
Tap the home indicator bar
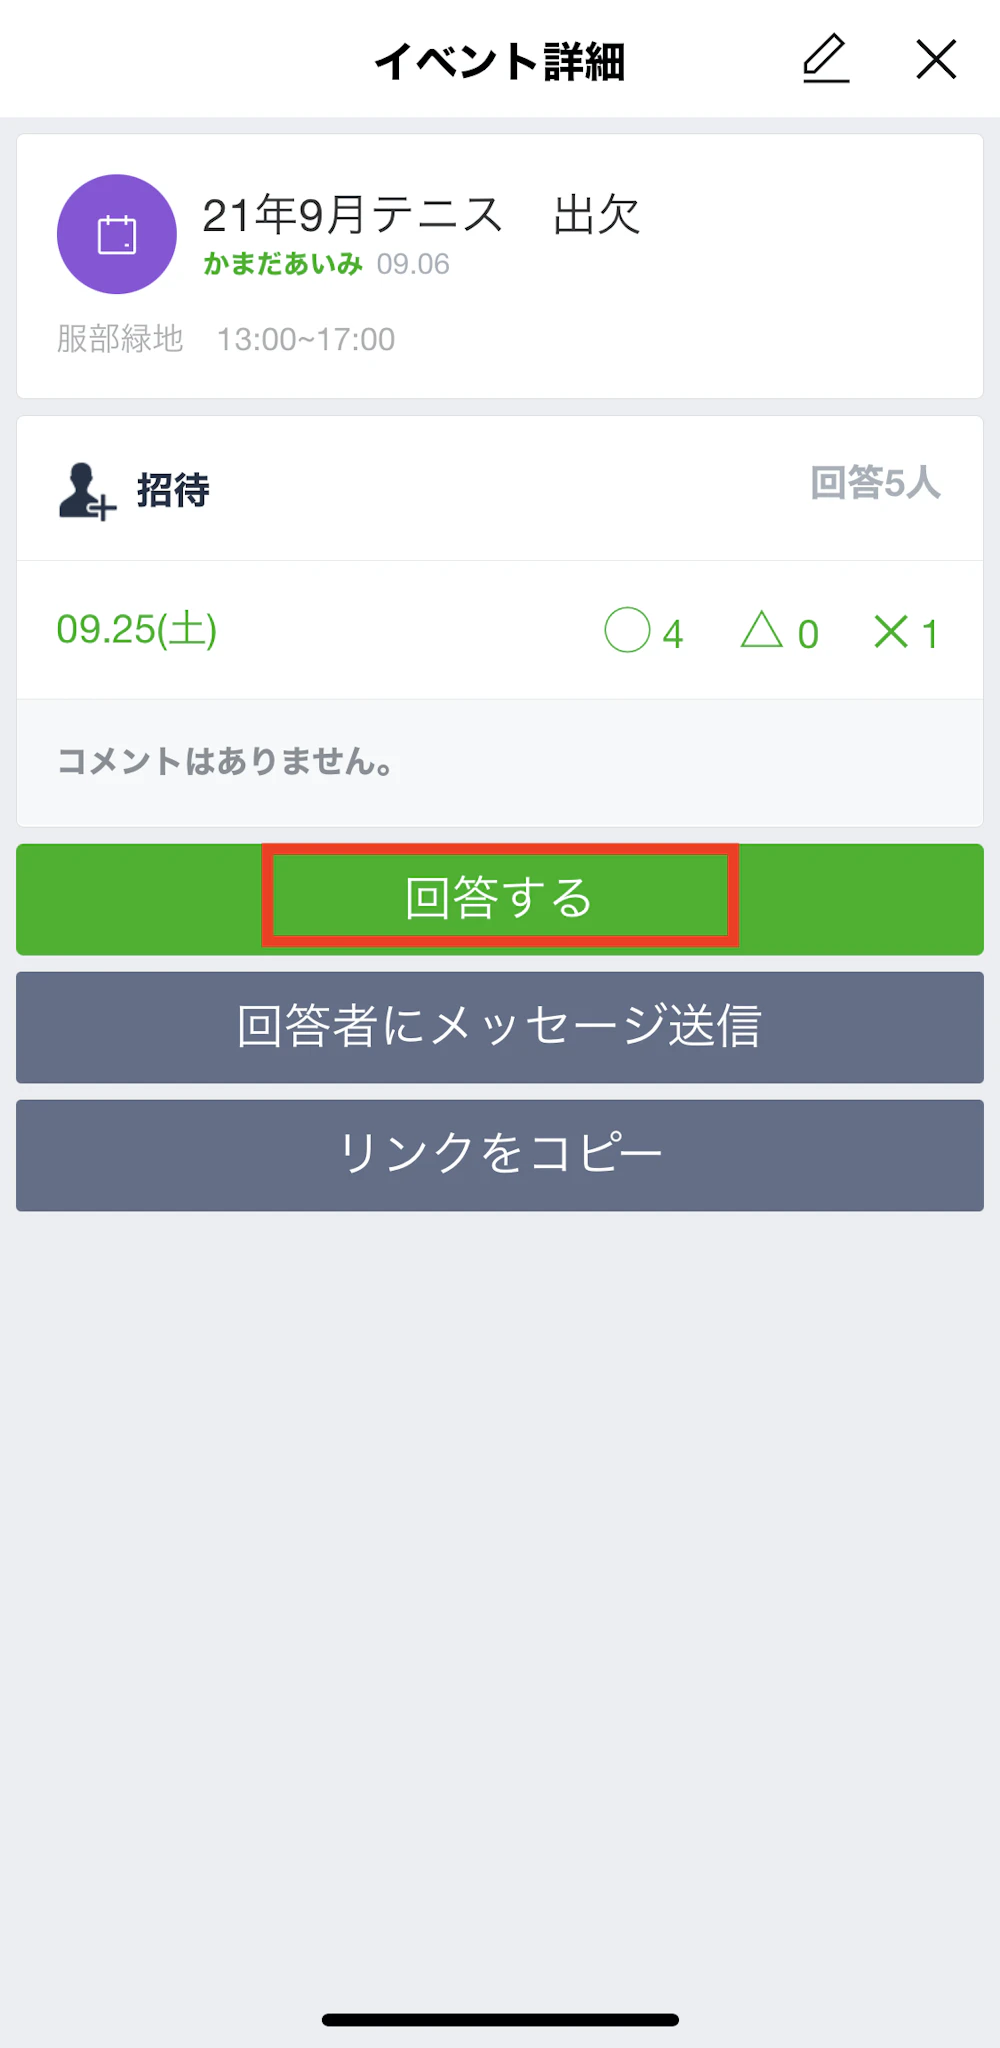coord(500,2019)
